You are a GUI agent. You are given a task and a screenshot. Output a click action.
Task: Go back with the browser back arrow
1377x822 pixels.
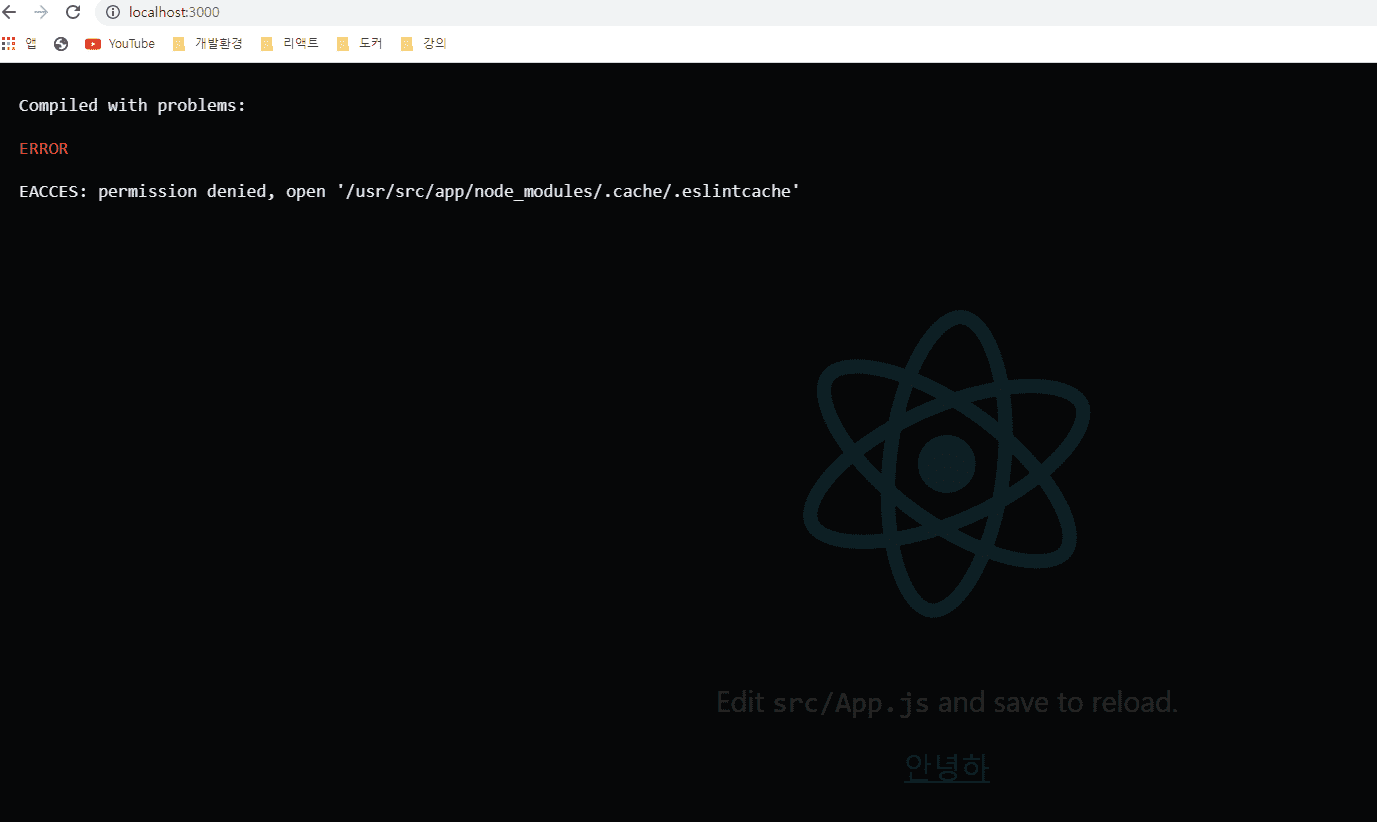click(x=10, y=12)
